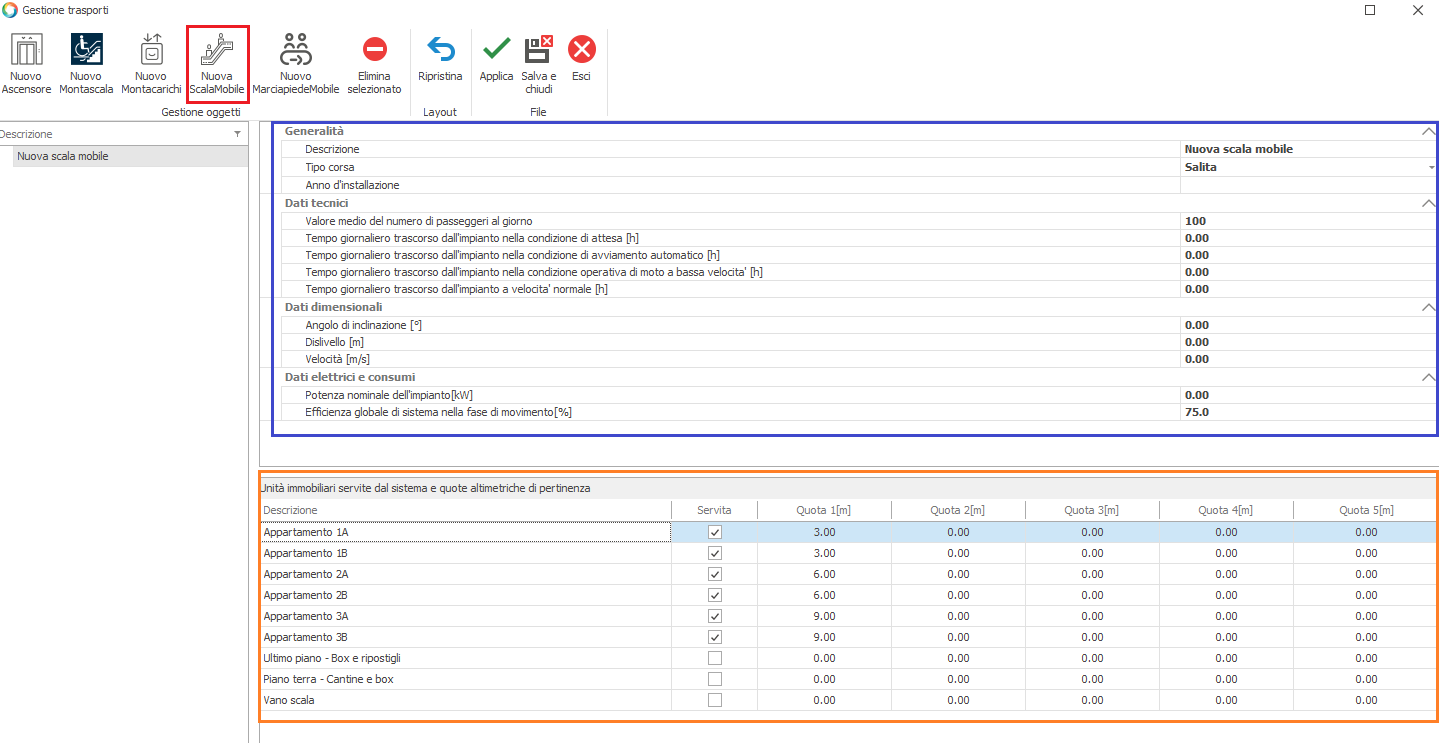Viewport: 1439px width, 743px height.
Task: Collapse the Dati dimensionali section
Action: pyautogui.click(x=1428, y=307)
